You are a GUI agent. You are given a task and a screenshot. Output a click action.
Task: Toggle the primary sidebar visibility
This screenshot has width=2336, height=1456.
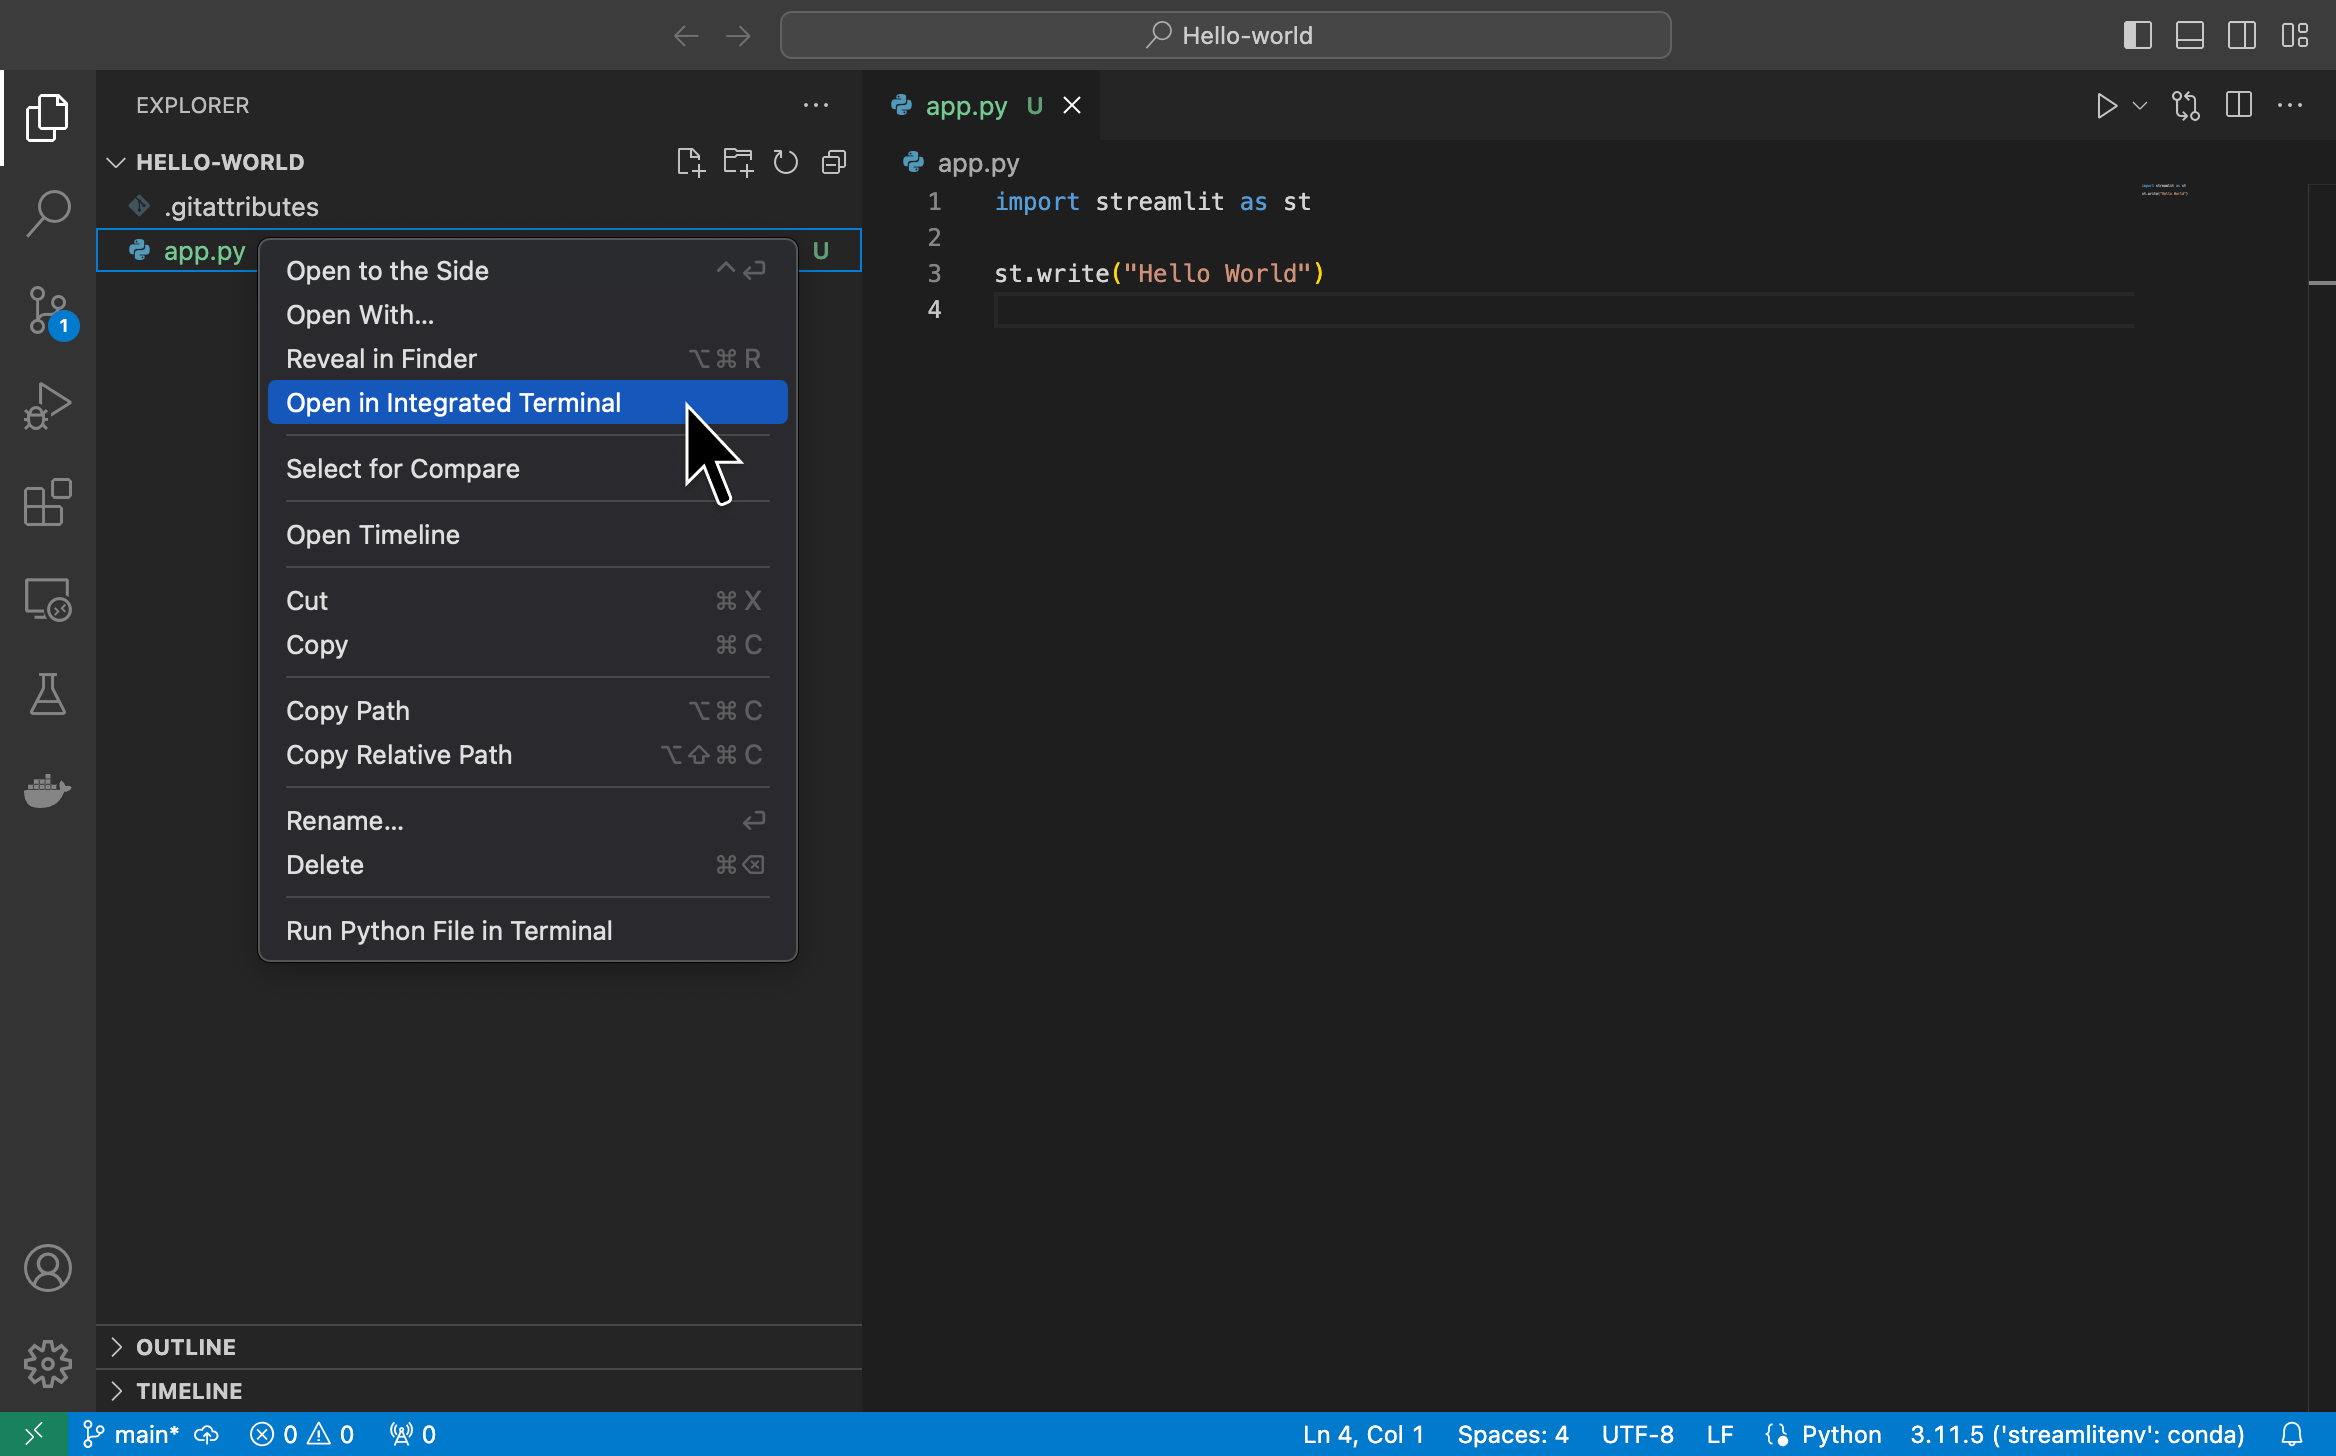2137,34
